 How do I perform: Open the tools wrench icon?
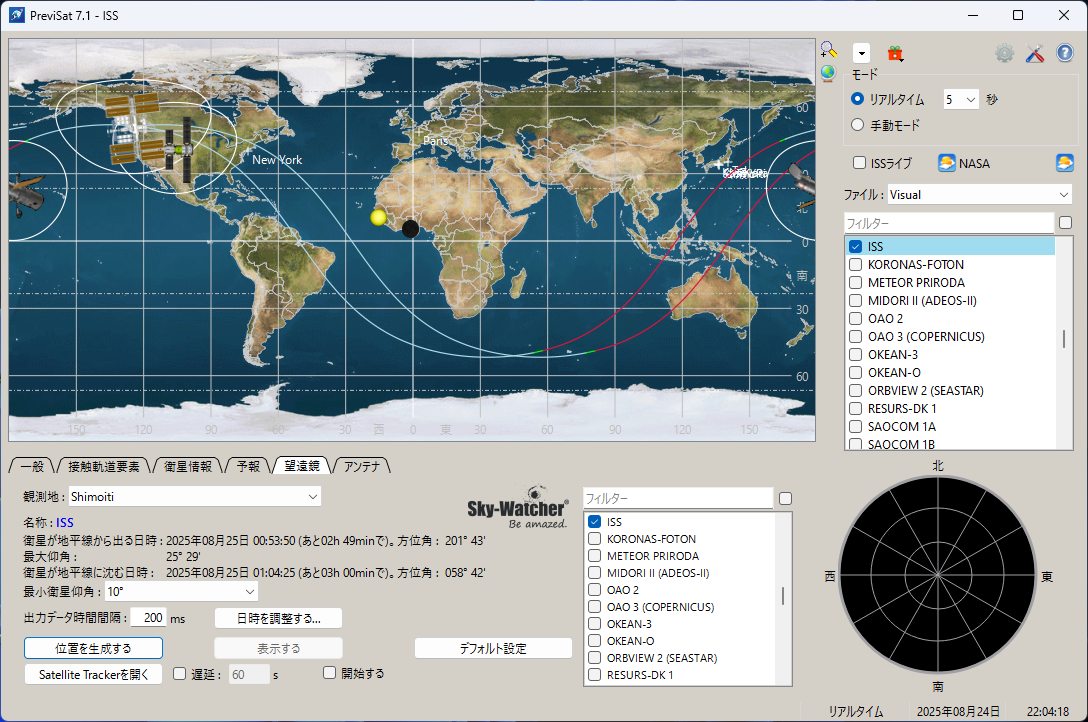coord(1035,53)
